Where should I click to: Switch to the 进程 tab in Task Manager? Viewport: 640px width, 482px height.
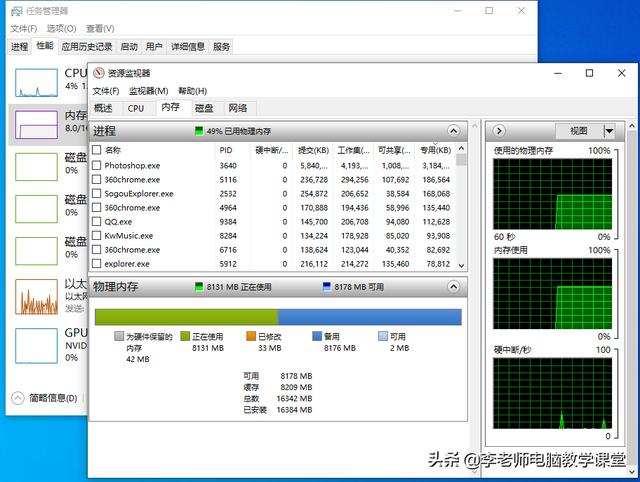click(19, 47)
